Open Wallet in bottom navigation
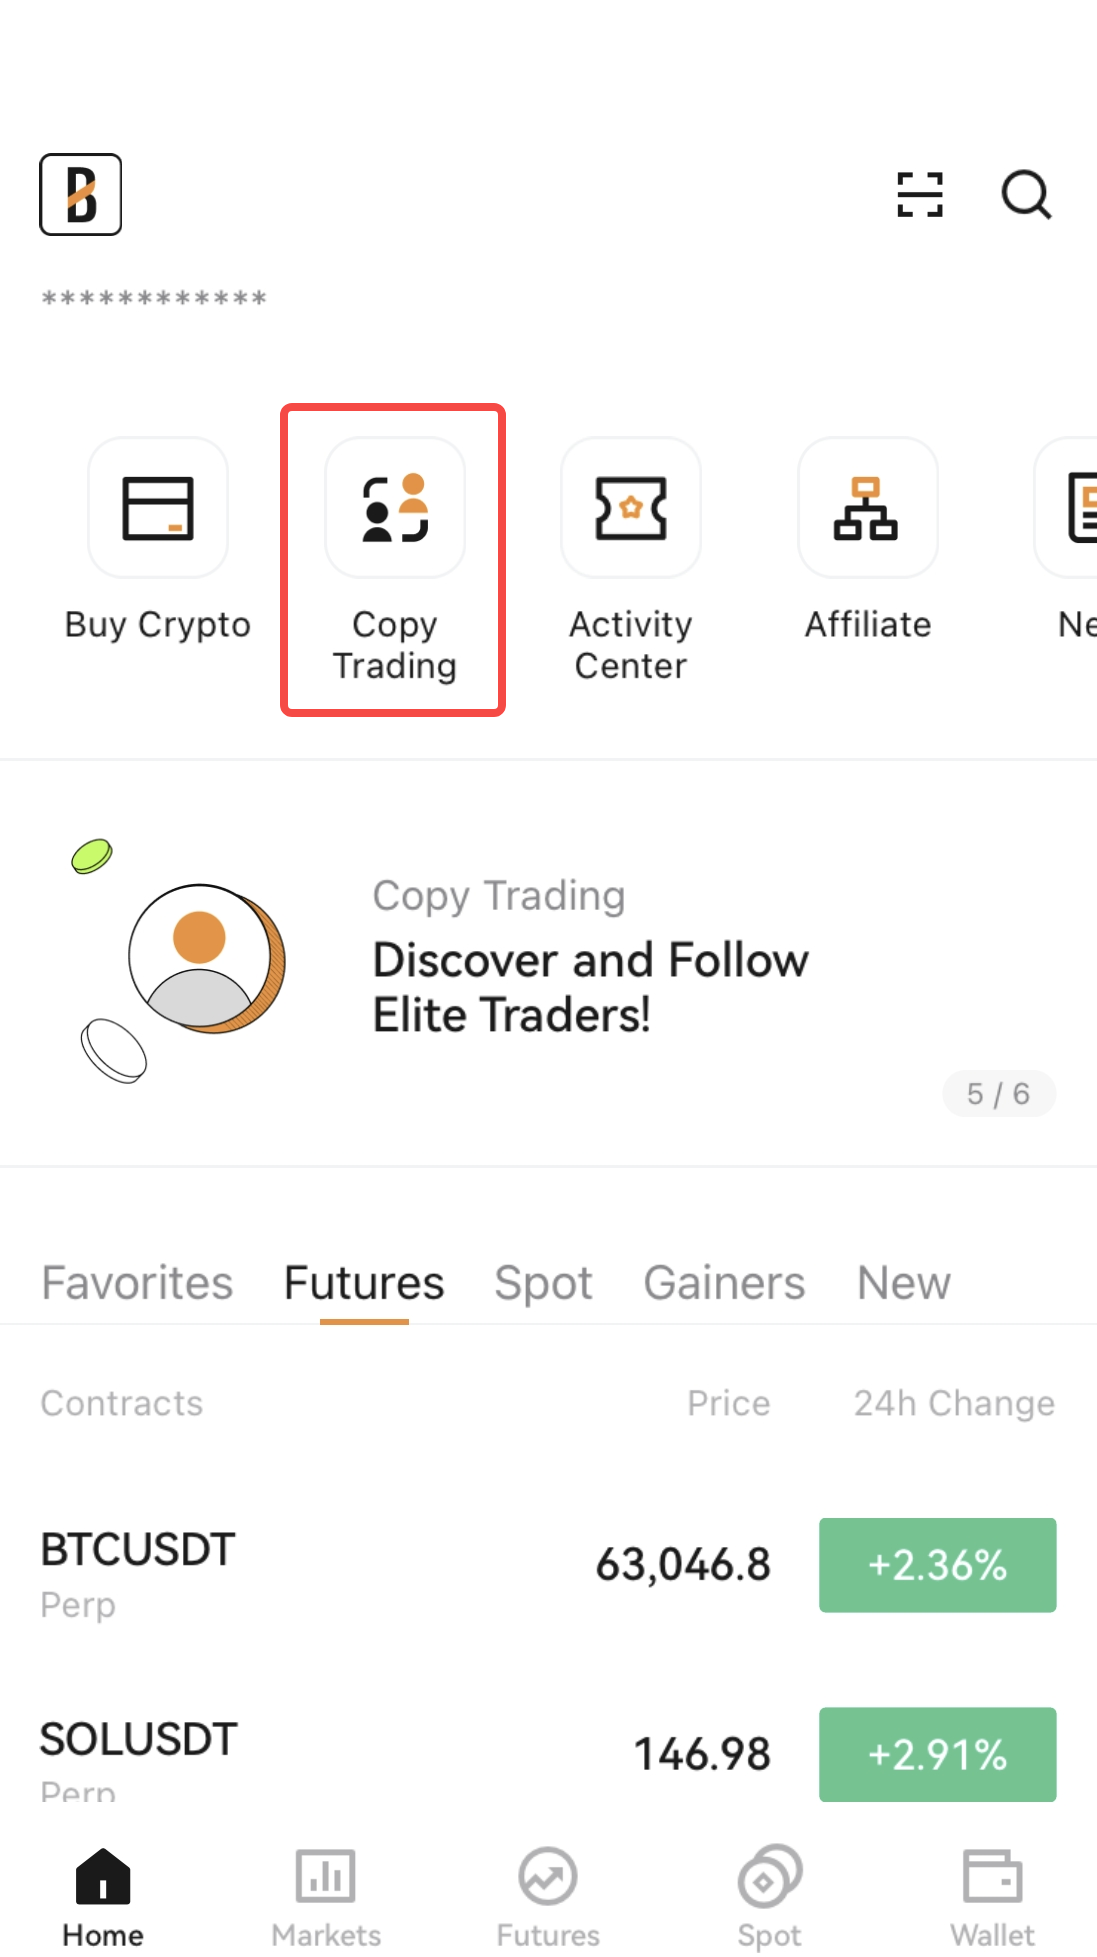Viewport: 1097px width, 1957px height. tap(992, 1897)
